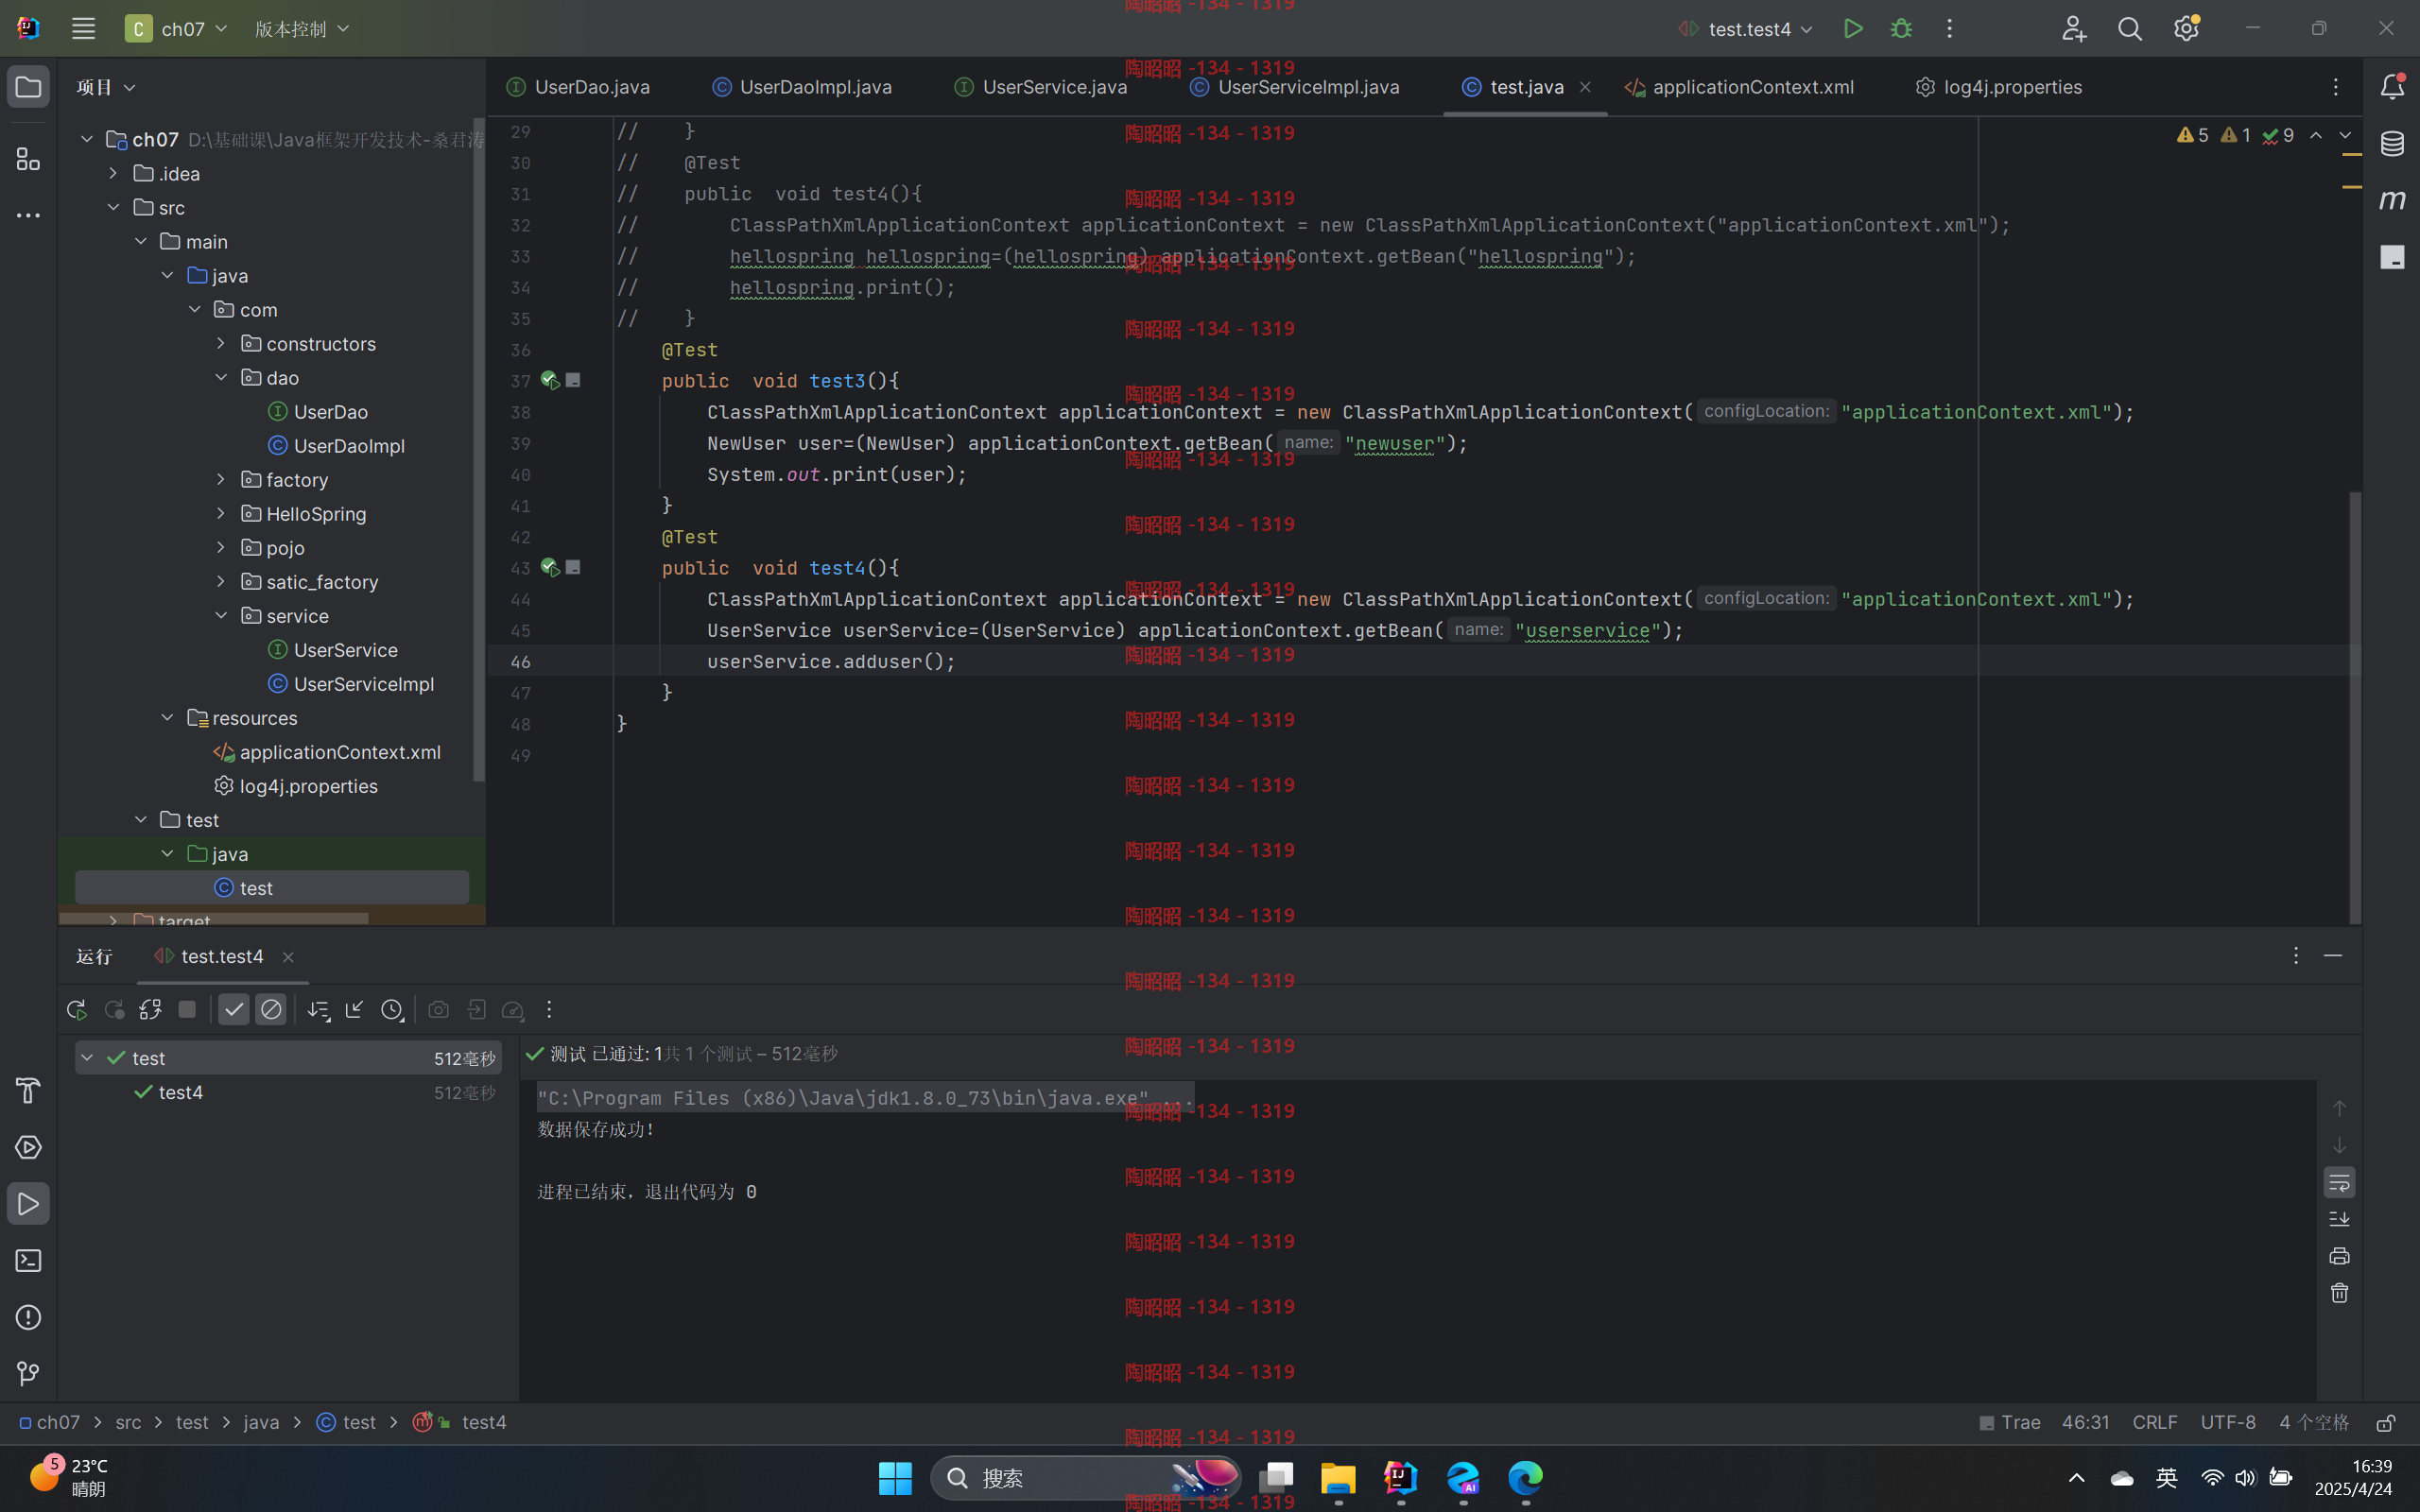Image resolution: width=2420 pixels, height=1512 pixels.
Task: Open the Structure tool window icon
Action: [x=28, y=159]
